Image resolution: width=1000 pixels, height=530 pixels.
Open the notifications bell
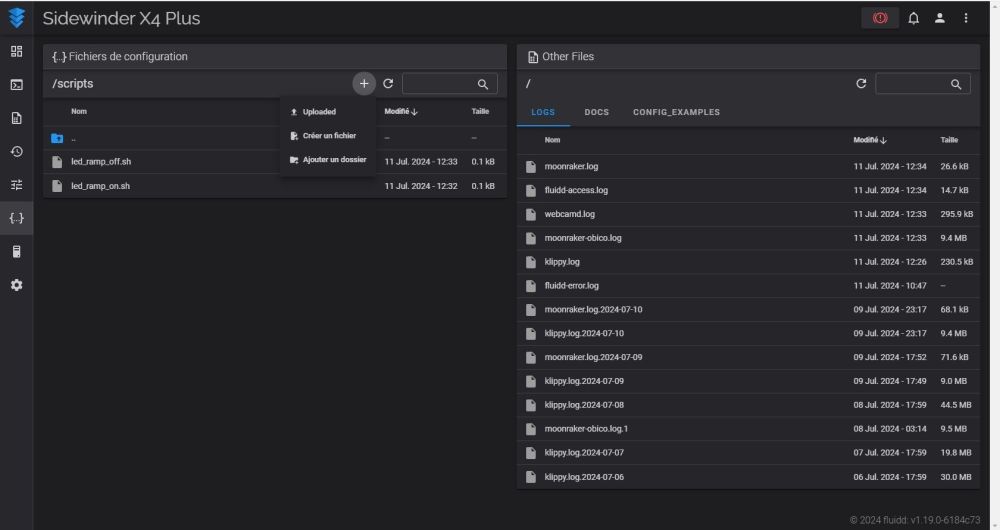(913, 18)
